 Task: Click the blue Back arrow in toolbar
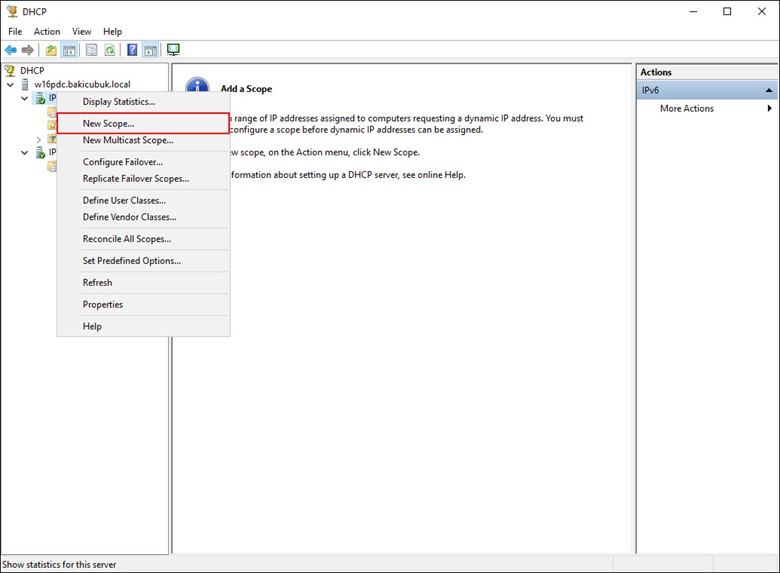[x=10, y=50]
